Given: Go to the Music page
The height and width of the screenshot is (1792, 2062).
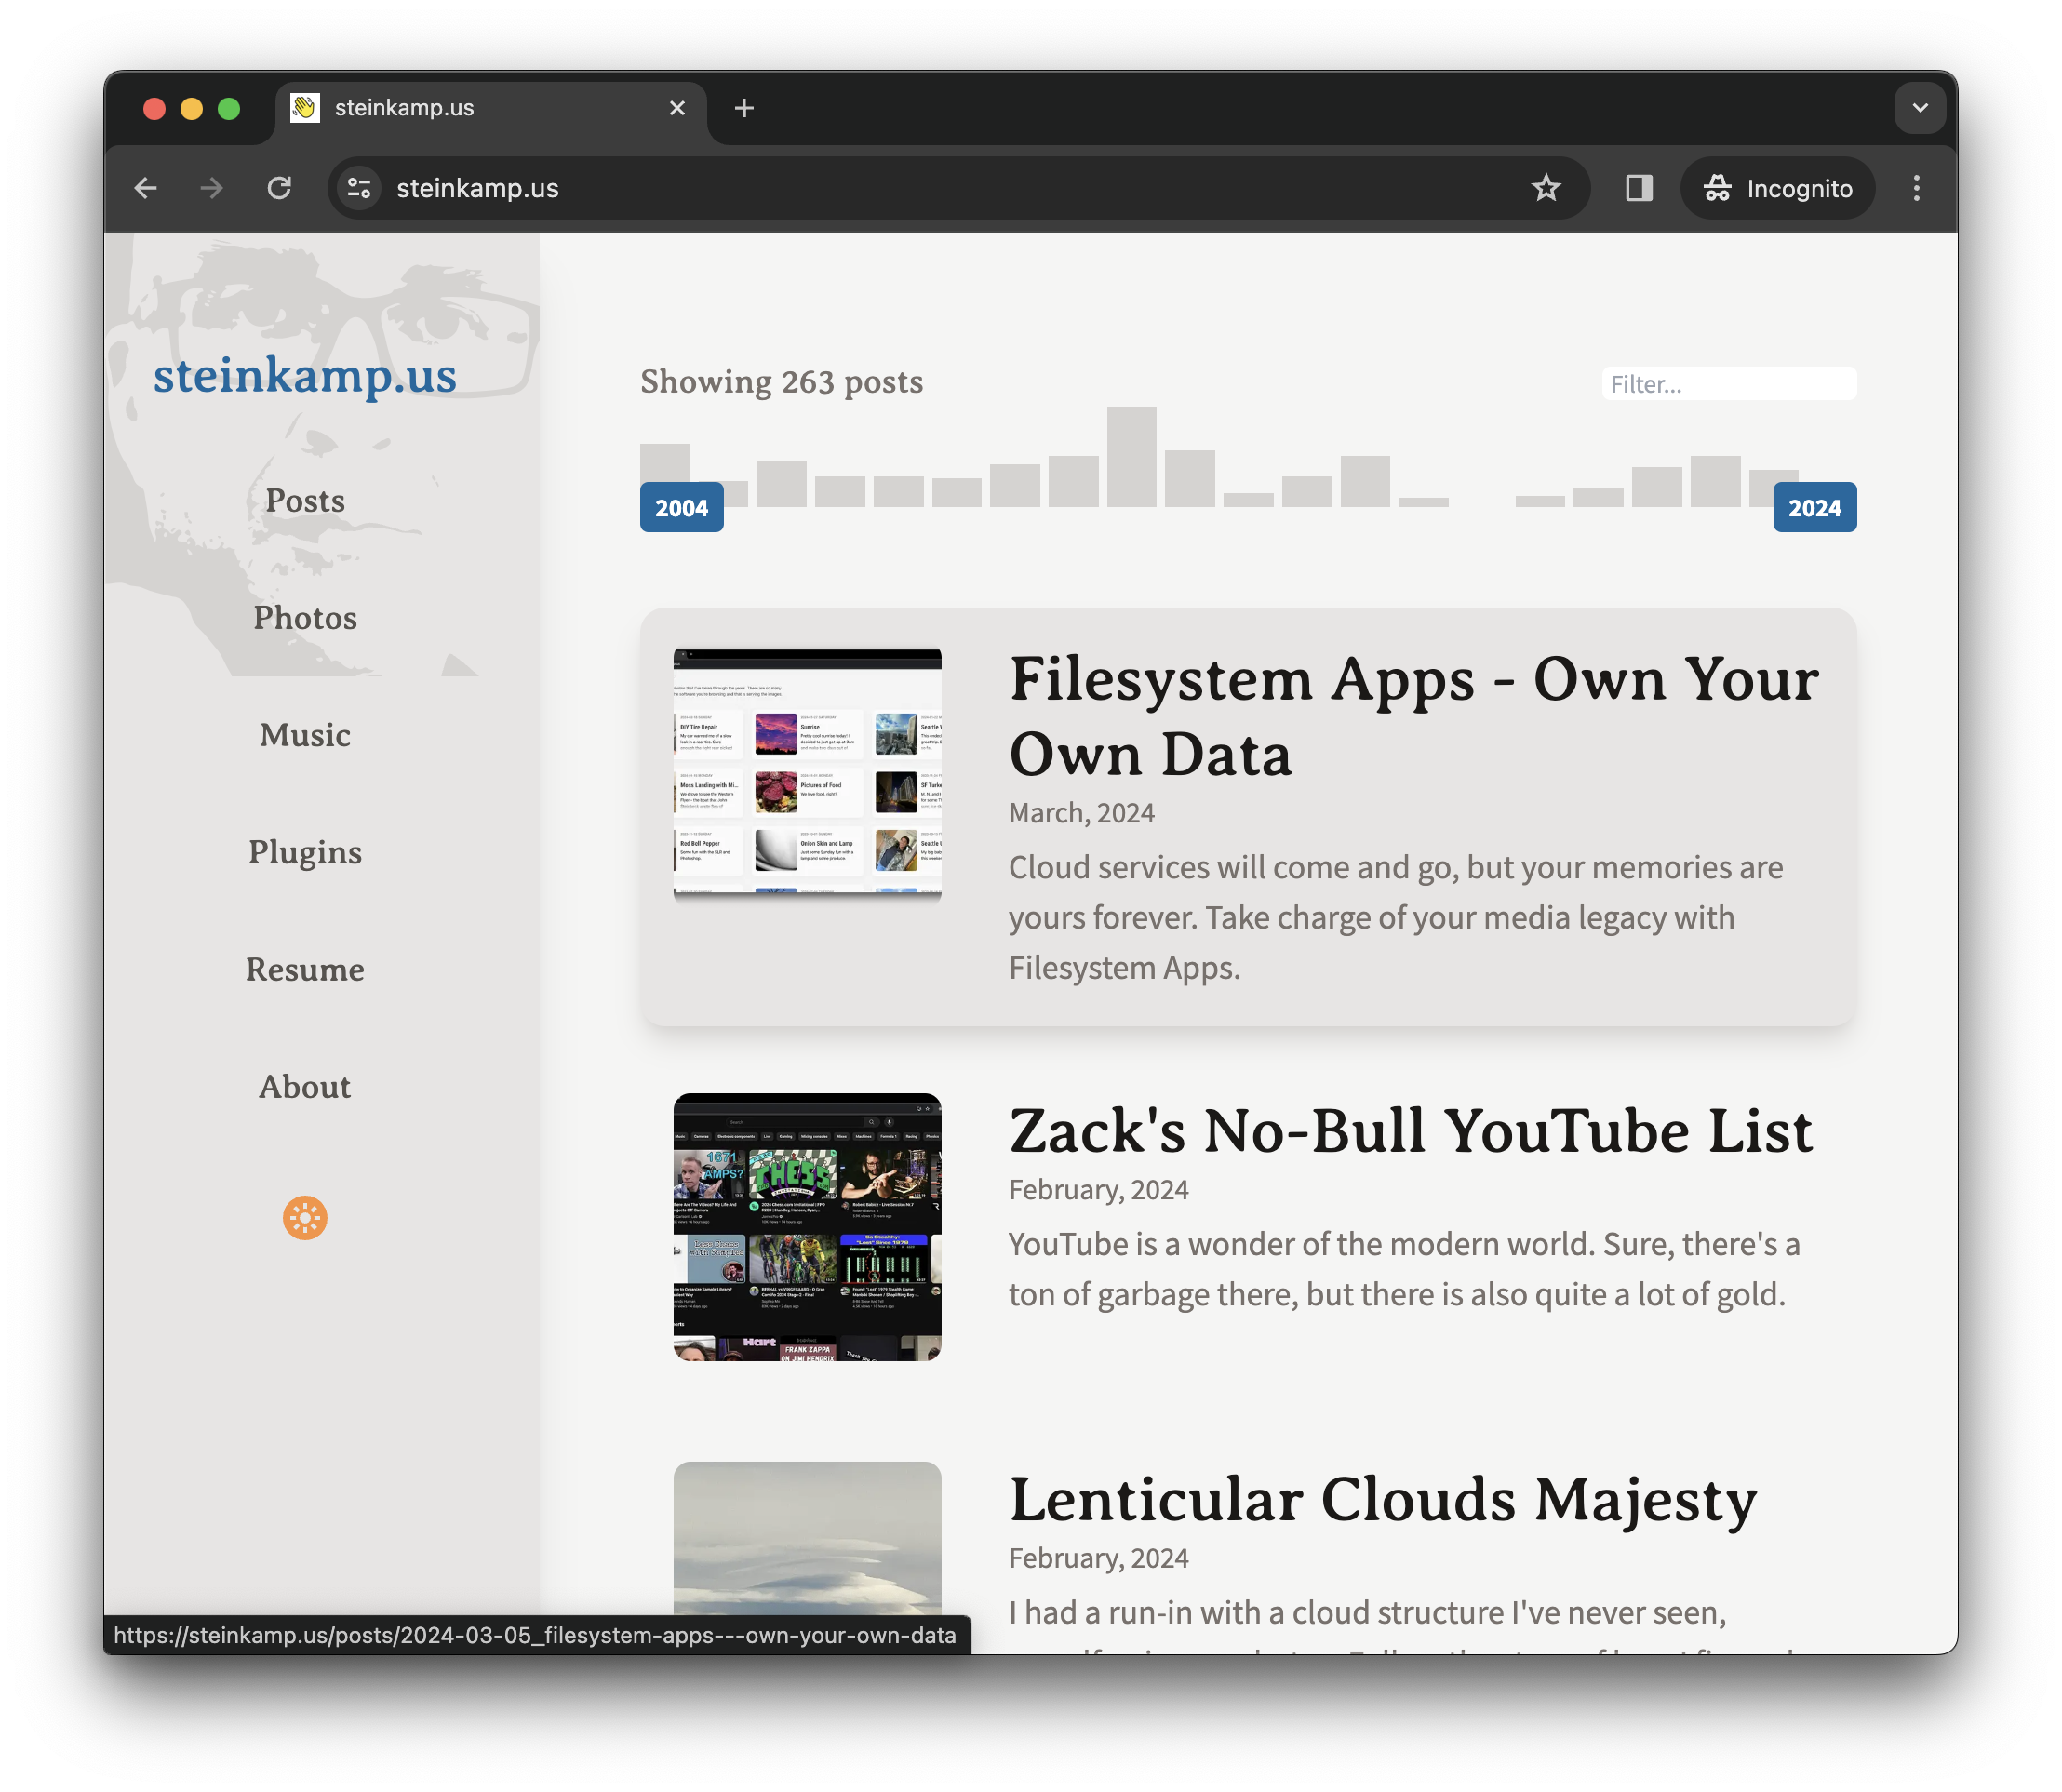Looking at the screenshot, I should (305, 735).
